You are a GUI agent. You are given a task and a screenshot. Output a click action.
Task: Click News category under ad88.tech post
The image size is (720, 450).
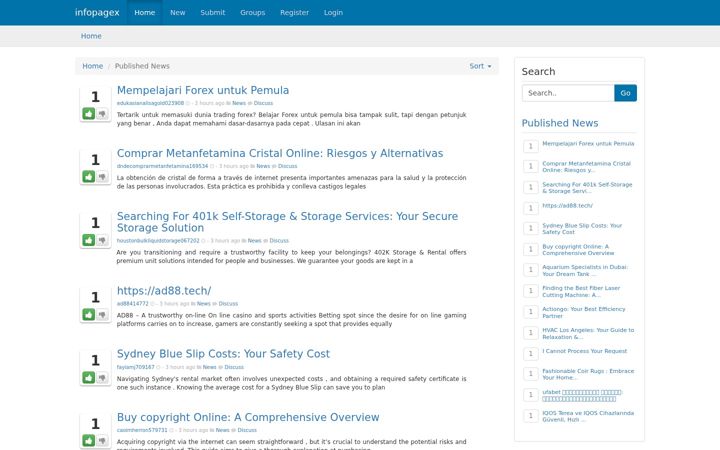click(x=203, y=304)
